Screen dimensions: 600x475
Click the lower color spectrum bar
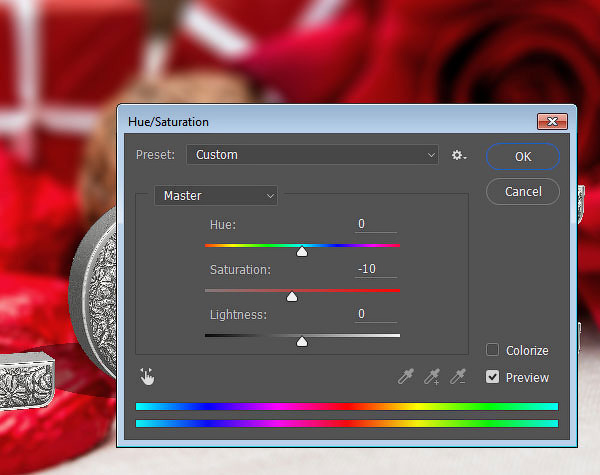pyautogui.click(x=347, y=423)
